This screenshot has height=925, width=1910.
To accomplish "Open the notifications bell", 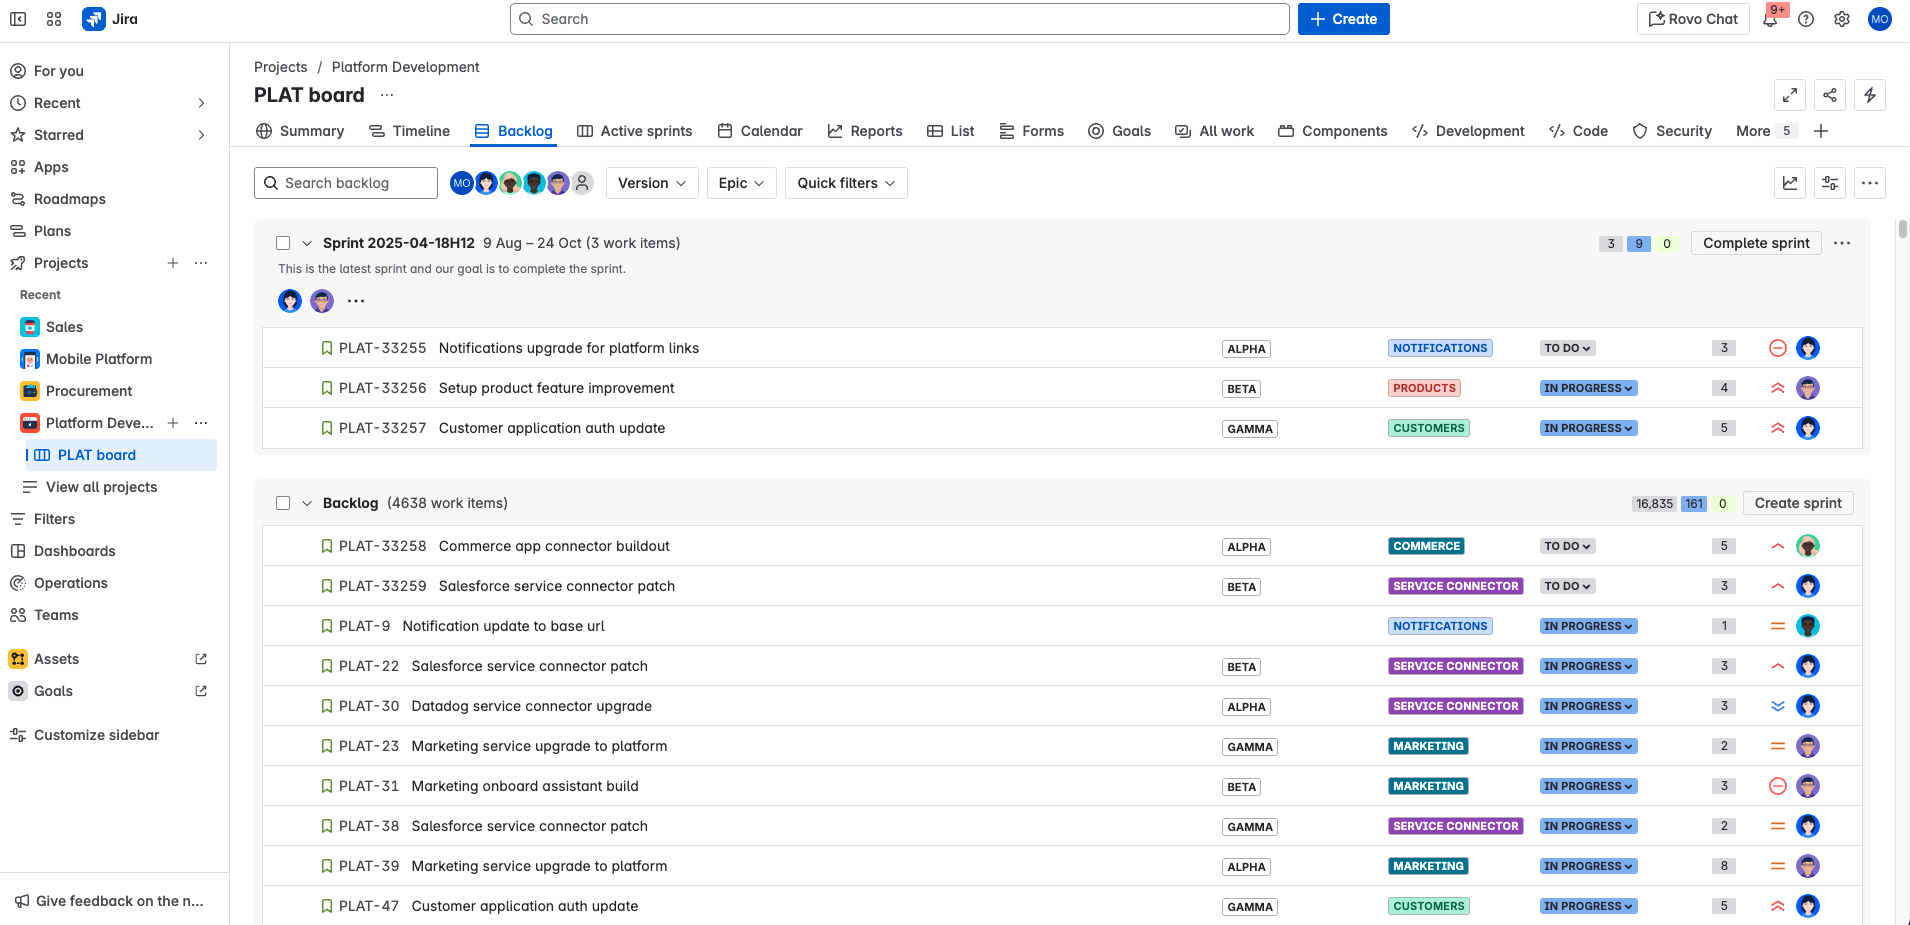I will 1768,18.
